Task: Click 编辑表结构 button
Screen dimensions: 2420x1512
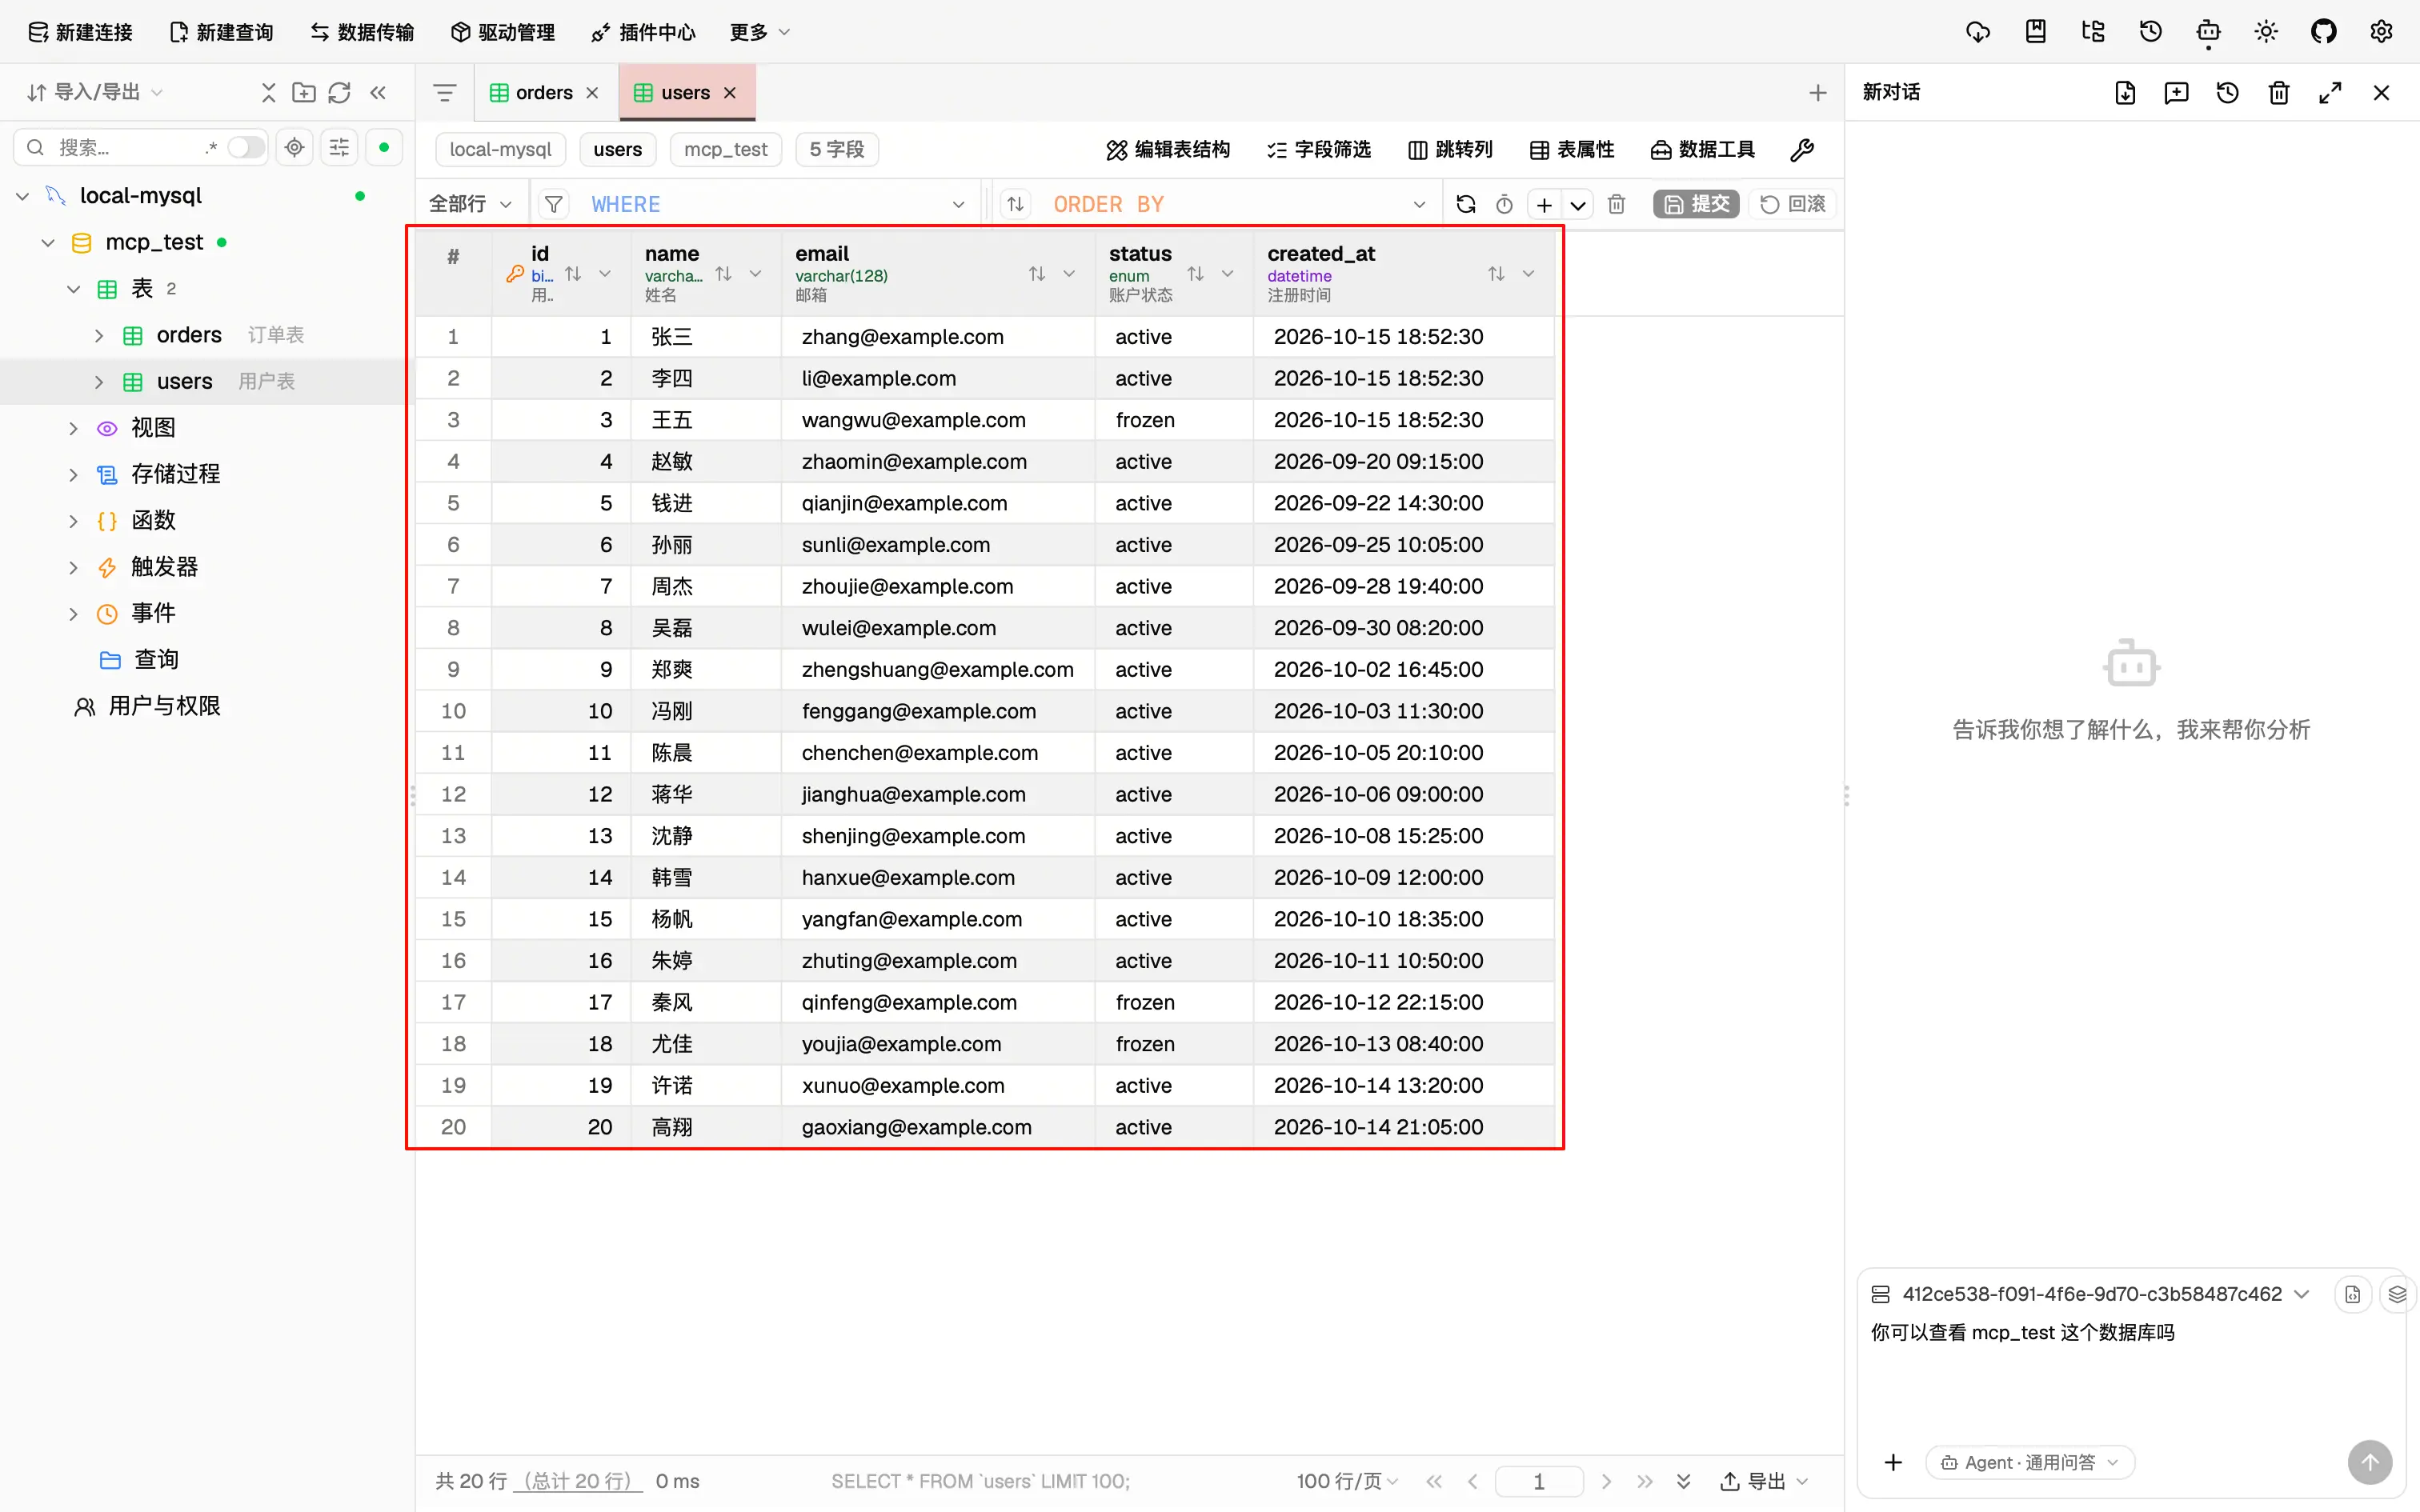Action: 1168,150
